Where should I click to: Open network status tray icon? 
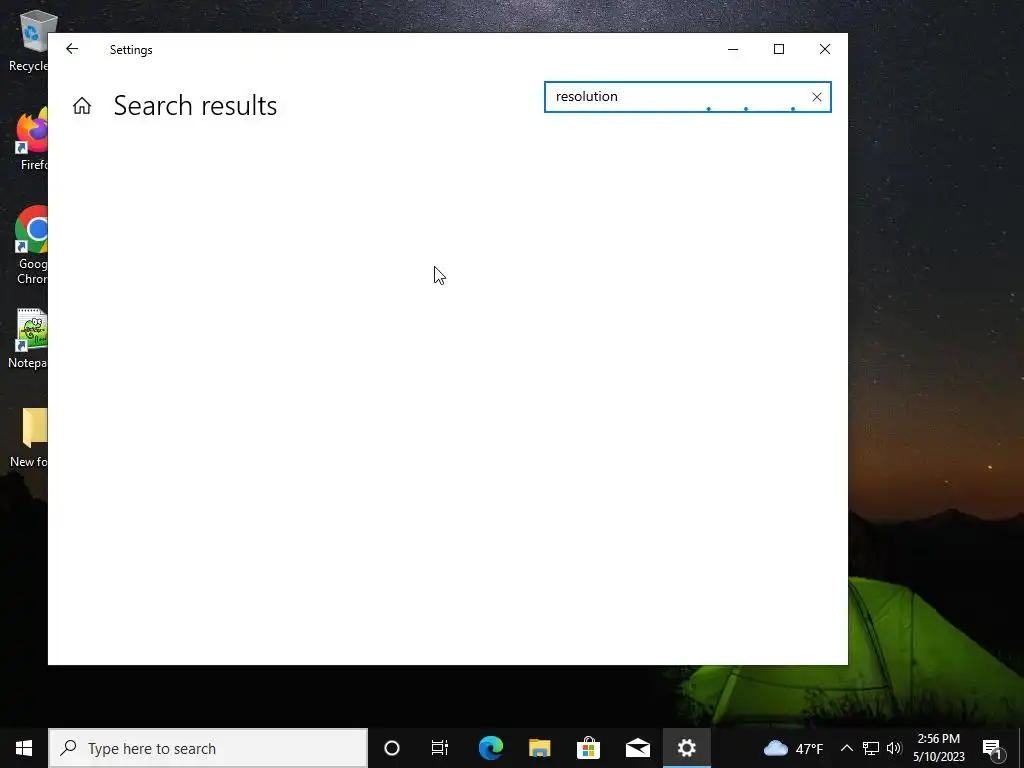point(871,748)
